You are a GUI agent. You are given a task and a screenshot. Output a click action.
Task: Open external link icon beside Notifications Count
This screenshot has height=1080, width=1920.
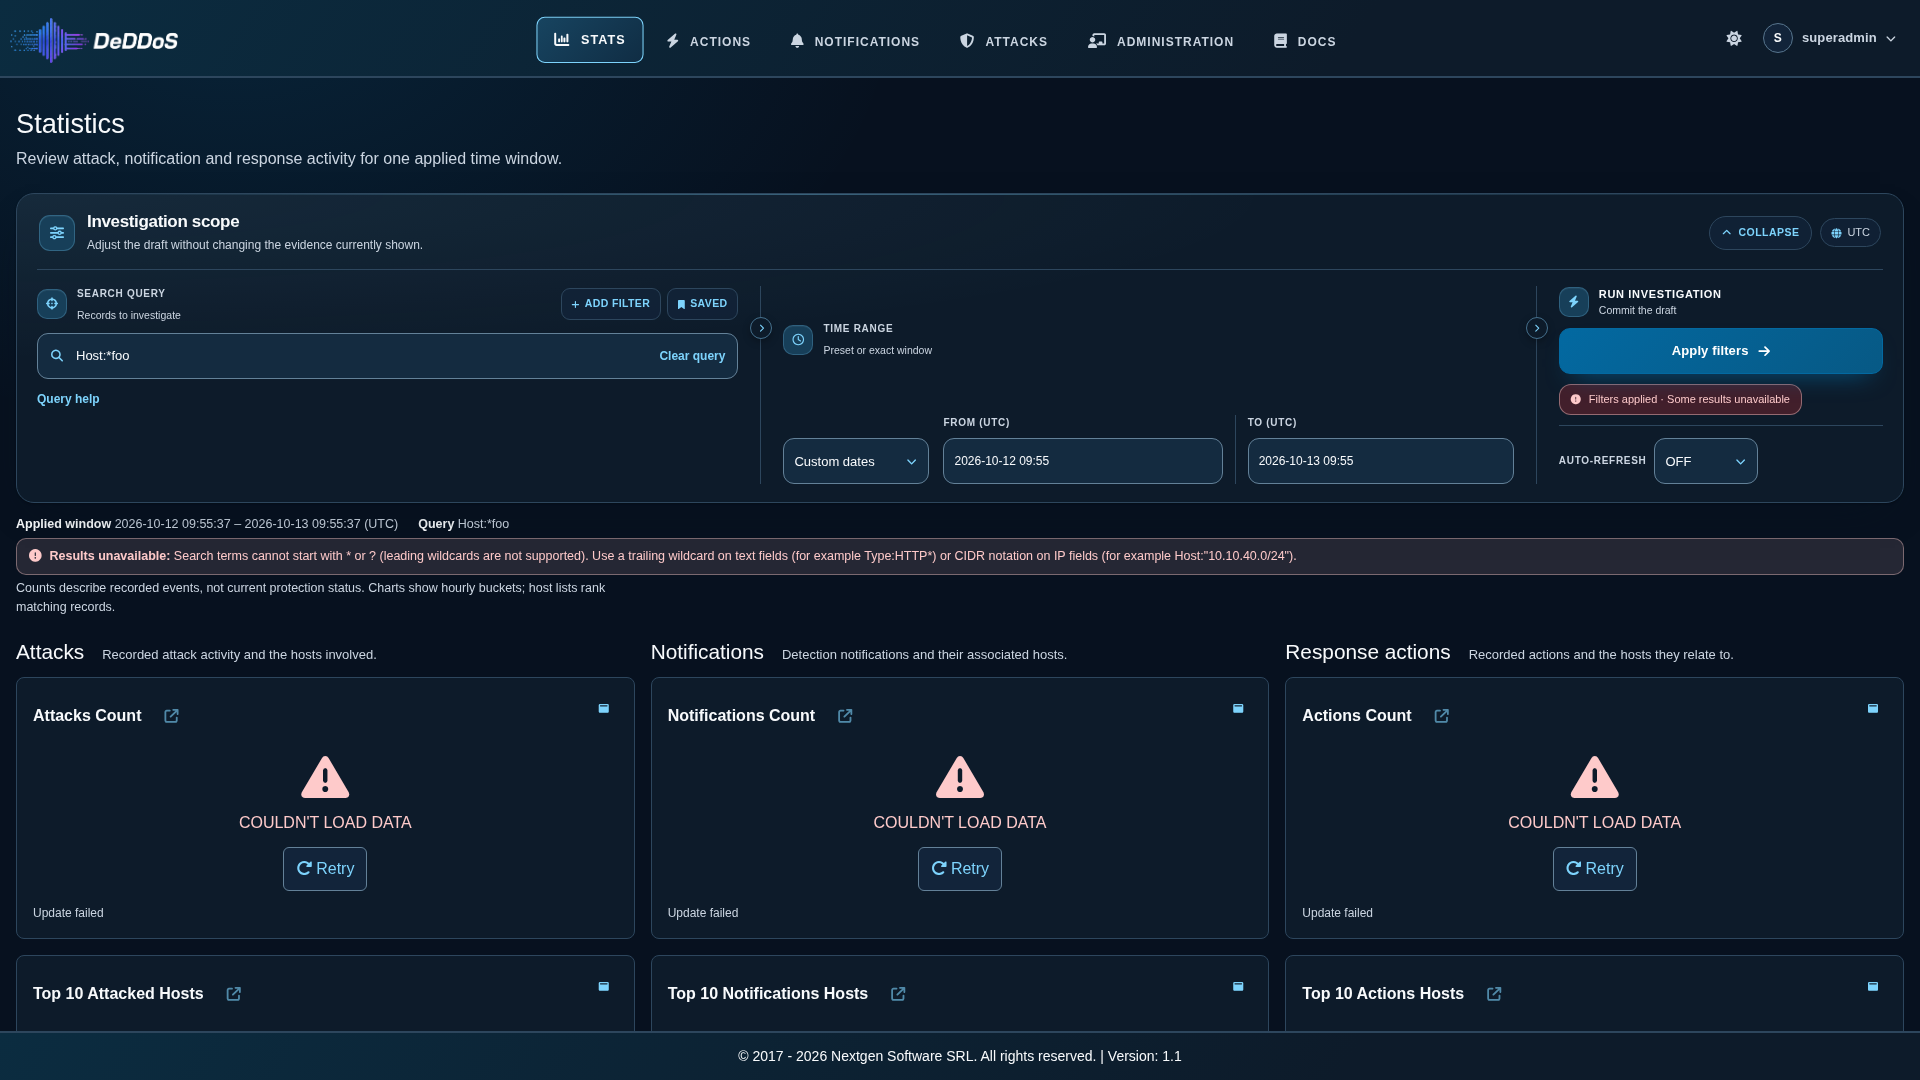tap(845, 716)
